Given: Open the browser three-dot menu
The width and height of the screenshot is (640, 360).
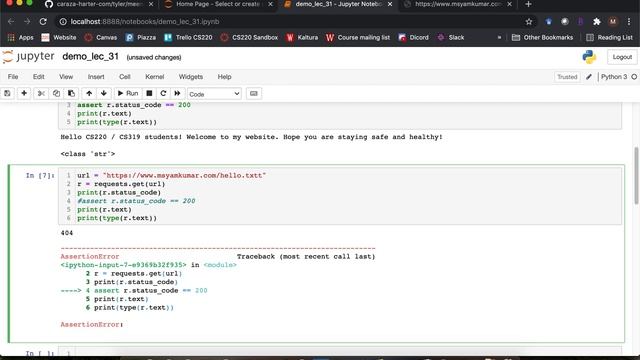Looking at the screenshot, I should coord(629,22).
